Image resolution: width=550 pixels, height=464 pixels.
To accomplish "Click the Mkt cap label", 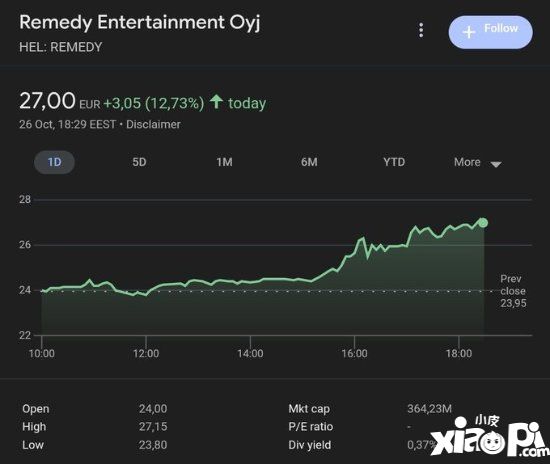I will pos(309,409).
